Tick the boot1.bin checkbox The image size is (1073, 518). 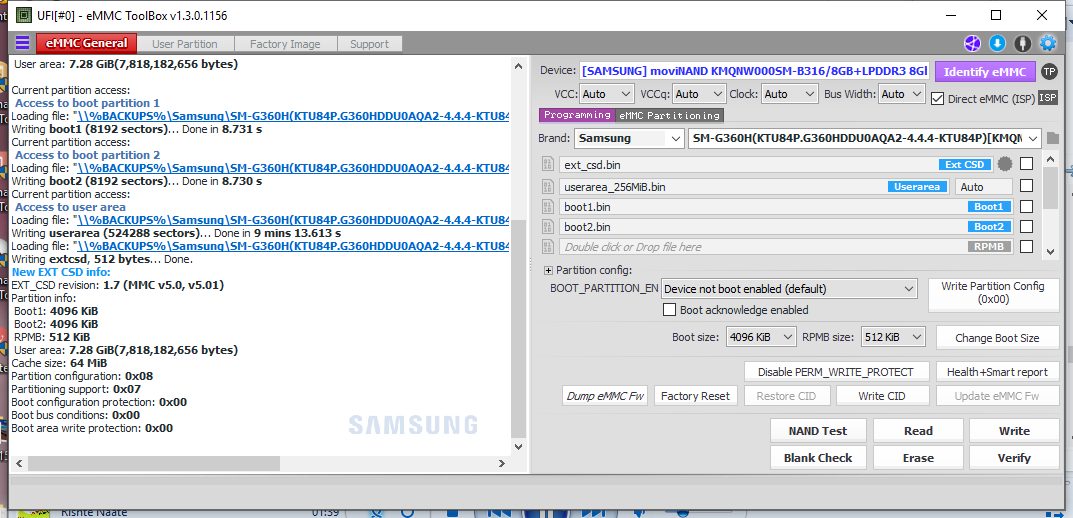1026,207
